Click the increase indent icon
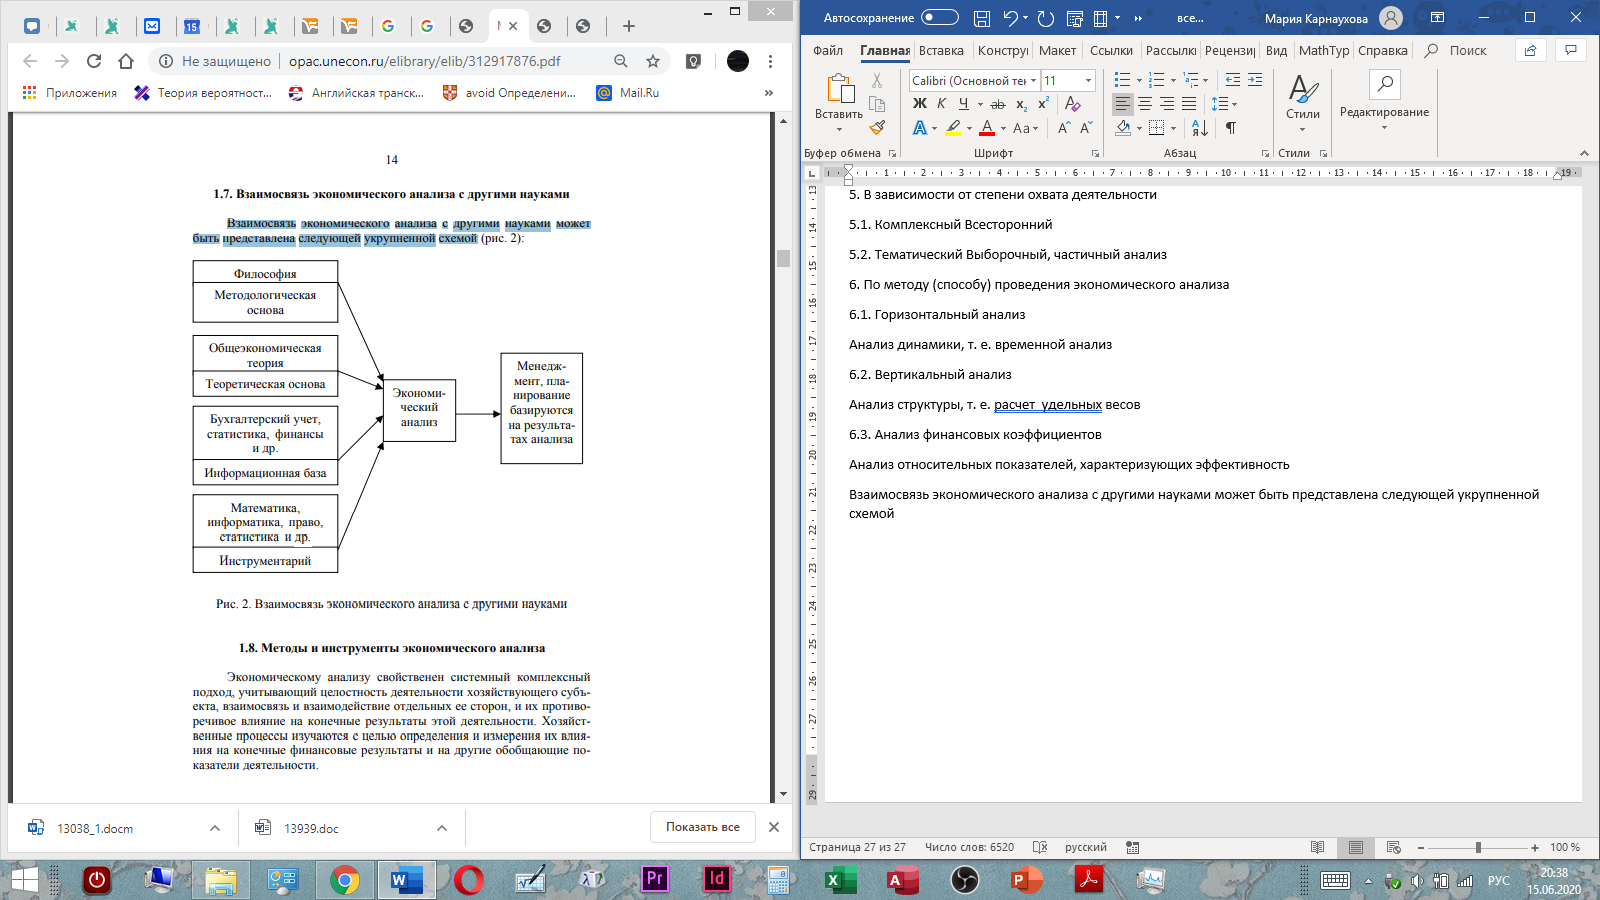The height and width of the screenshot is (900, 1600). (x=1255, y=80)
